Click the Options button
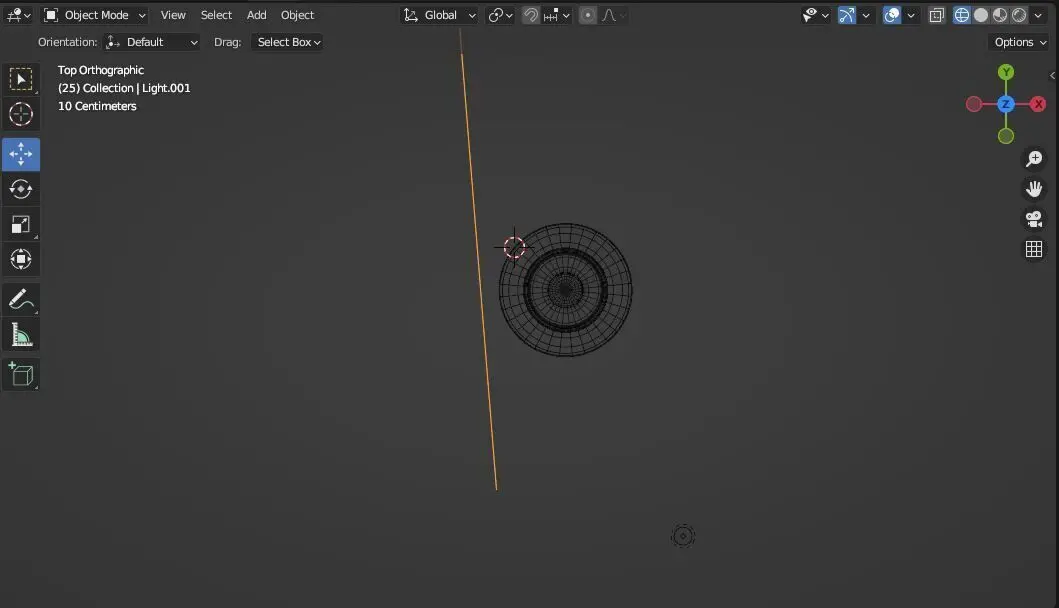Image resolution: width=1059 pixels, height=608 pixels. click(x=1019, y=42)
